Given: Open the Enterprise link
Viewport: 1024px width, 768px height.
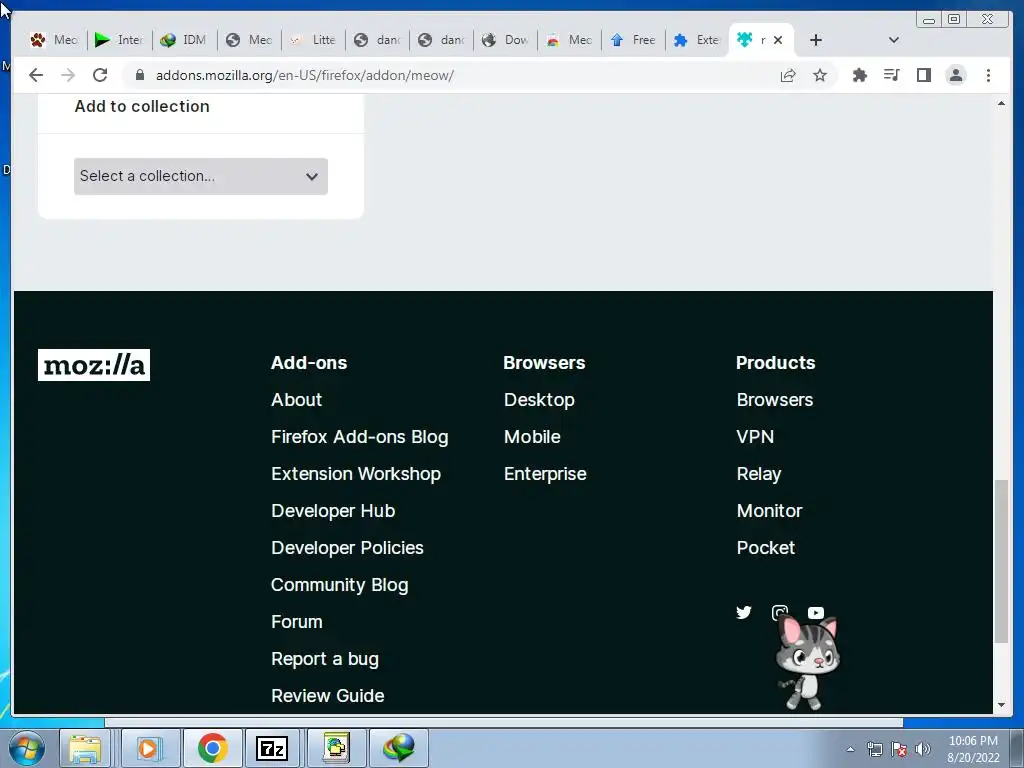Looking at the screenshot, I should 545,474.
